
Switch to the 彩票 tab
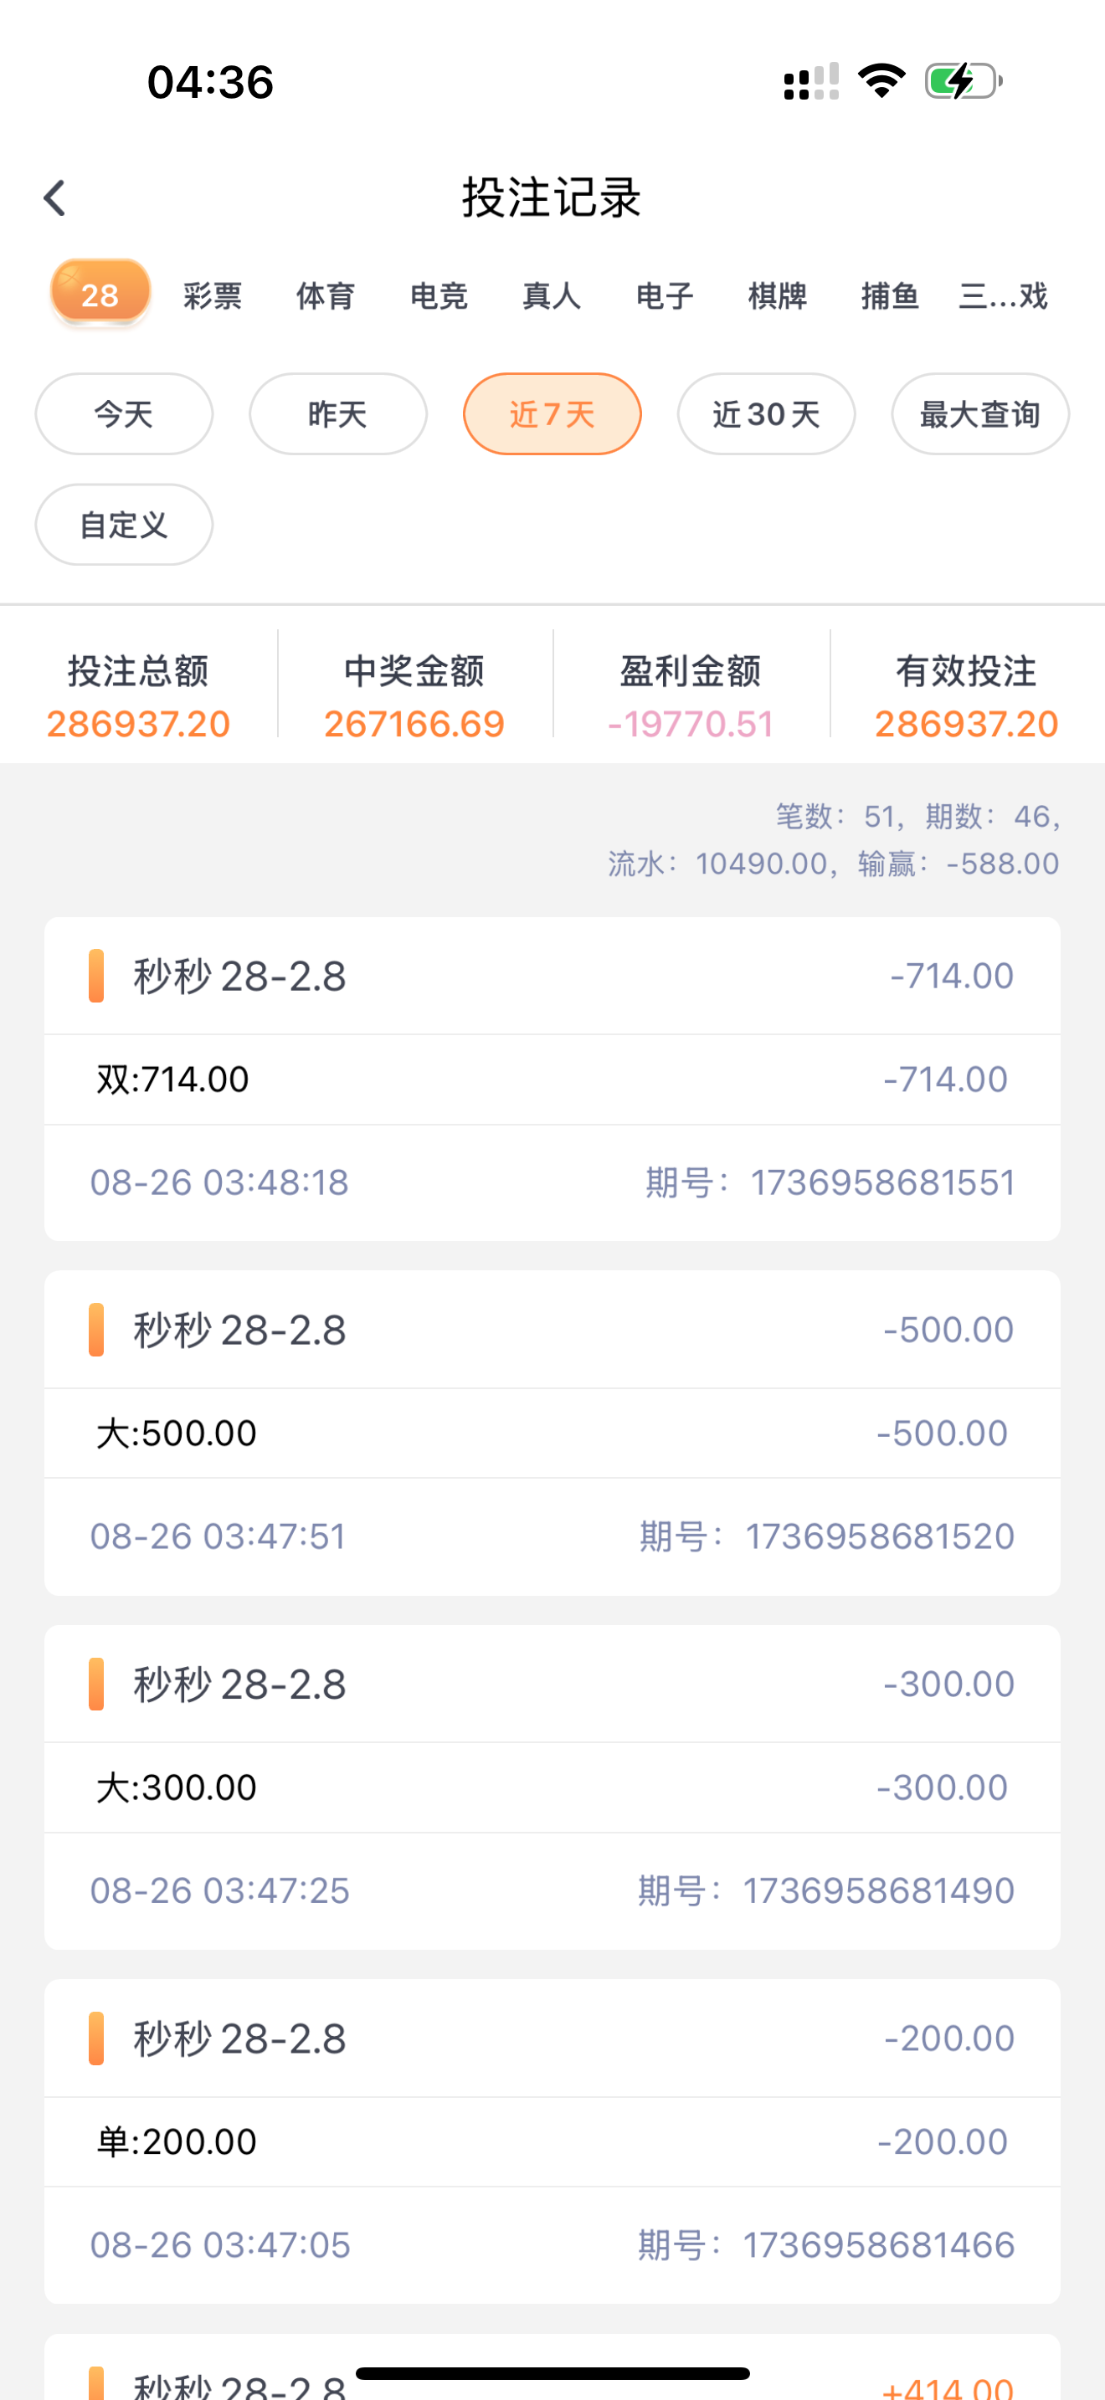213,296
